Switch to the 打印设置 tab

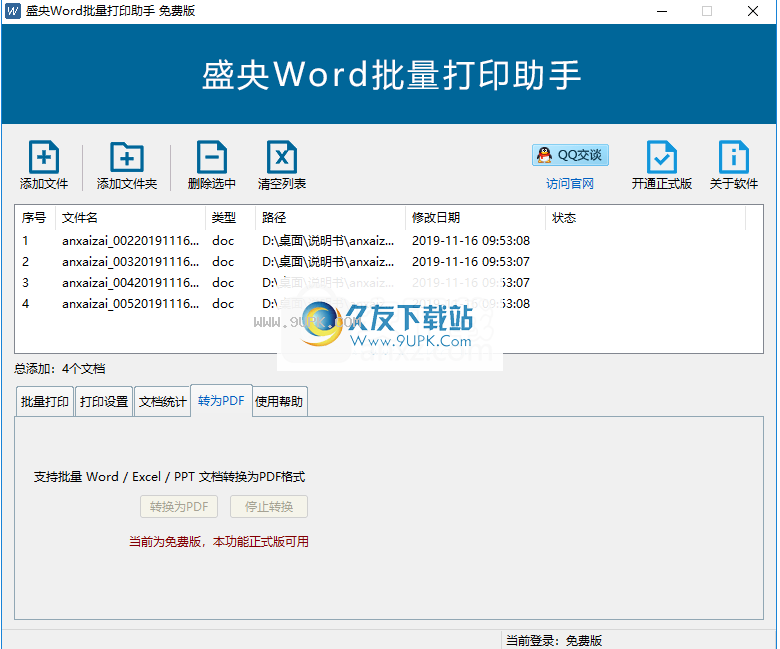(x=104, y=401)
